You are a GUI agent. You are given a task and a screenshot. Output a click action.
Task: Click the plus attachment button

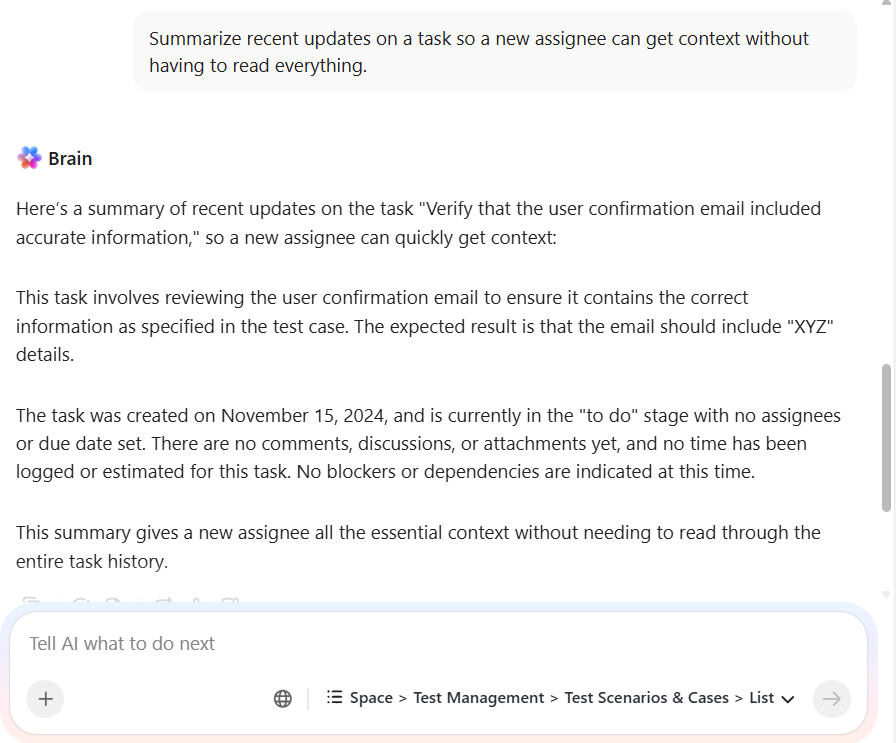[45, 699]
